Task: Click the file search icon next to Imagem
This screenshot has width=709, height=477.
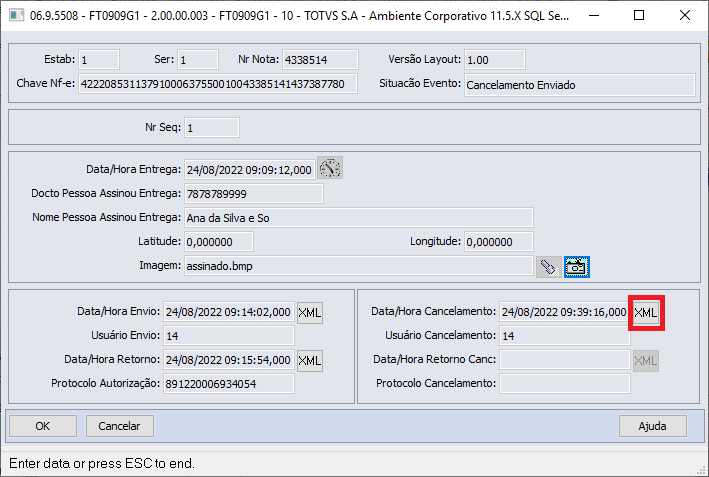Action: point(548,267)
